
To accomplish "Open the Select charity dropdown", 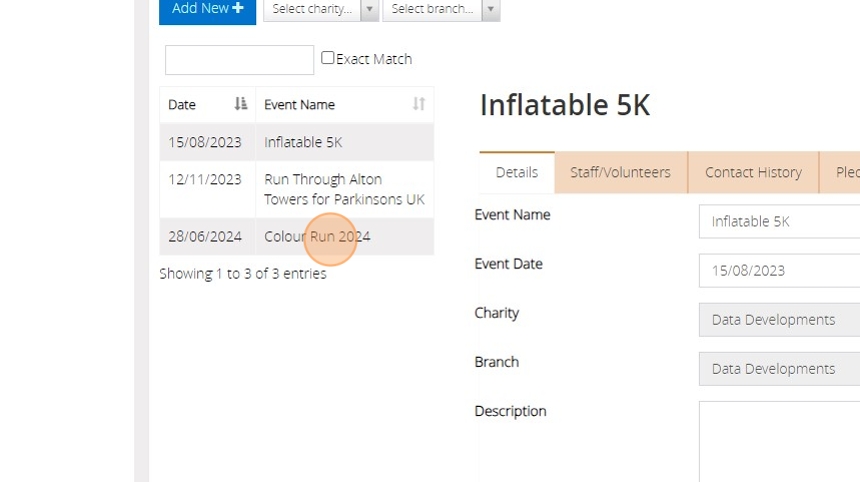I will [x=321, y=9].
